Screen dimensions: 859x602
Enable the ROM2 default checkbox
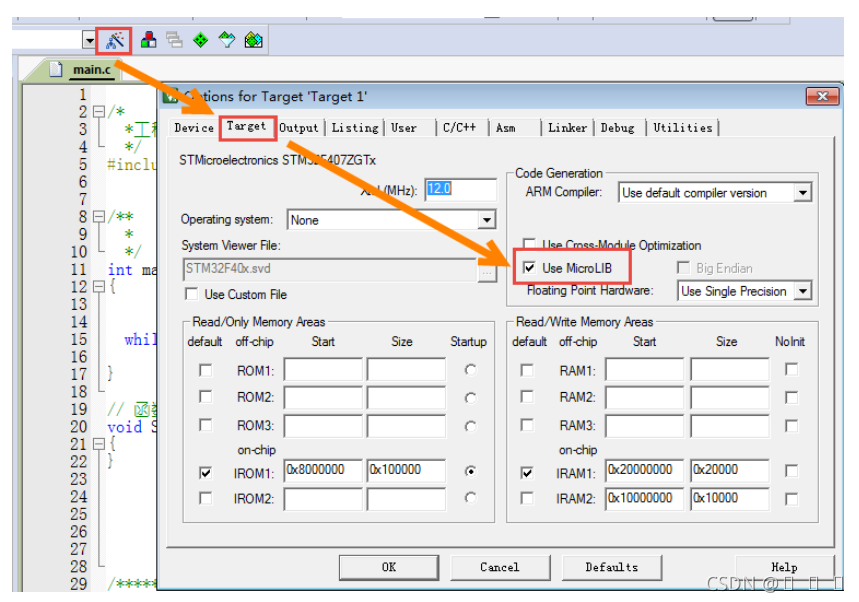[x=205, y=397]
